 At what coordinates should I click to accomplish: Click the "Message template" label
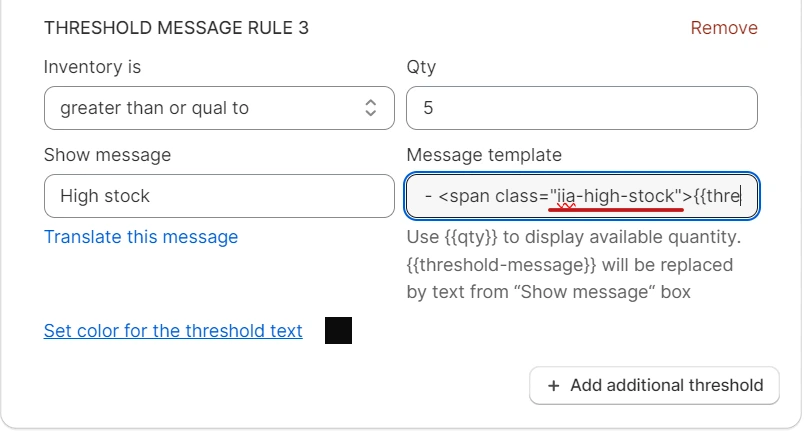pyautogui.click(x=484, y=155)
